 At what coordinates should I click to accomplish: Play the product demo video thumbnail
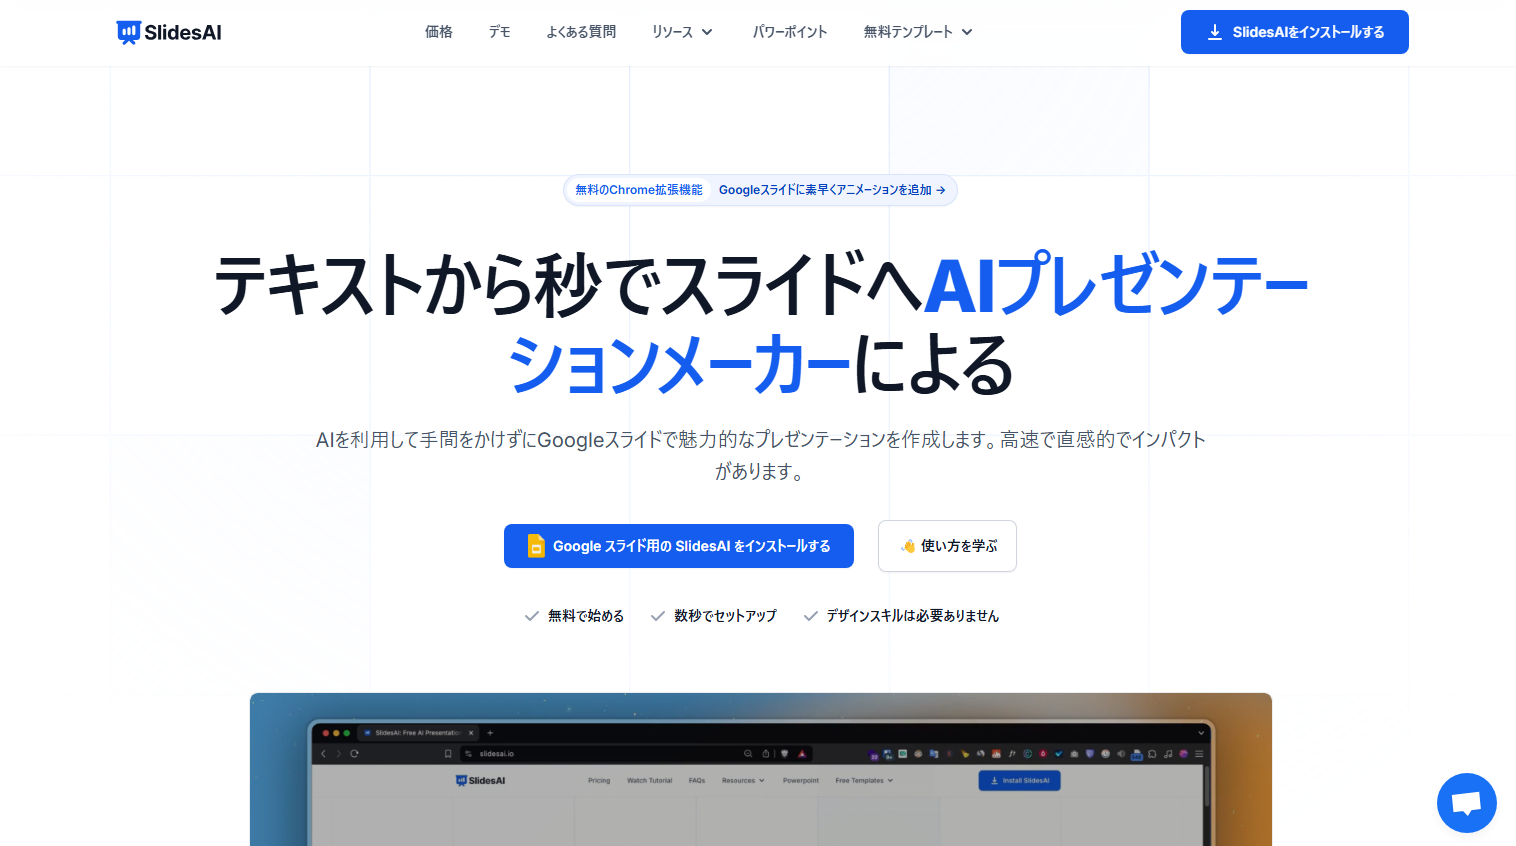761,769
